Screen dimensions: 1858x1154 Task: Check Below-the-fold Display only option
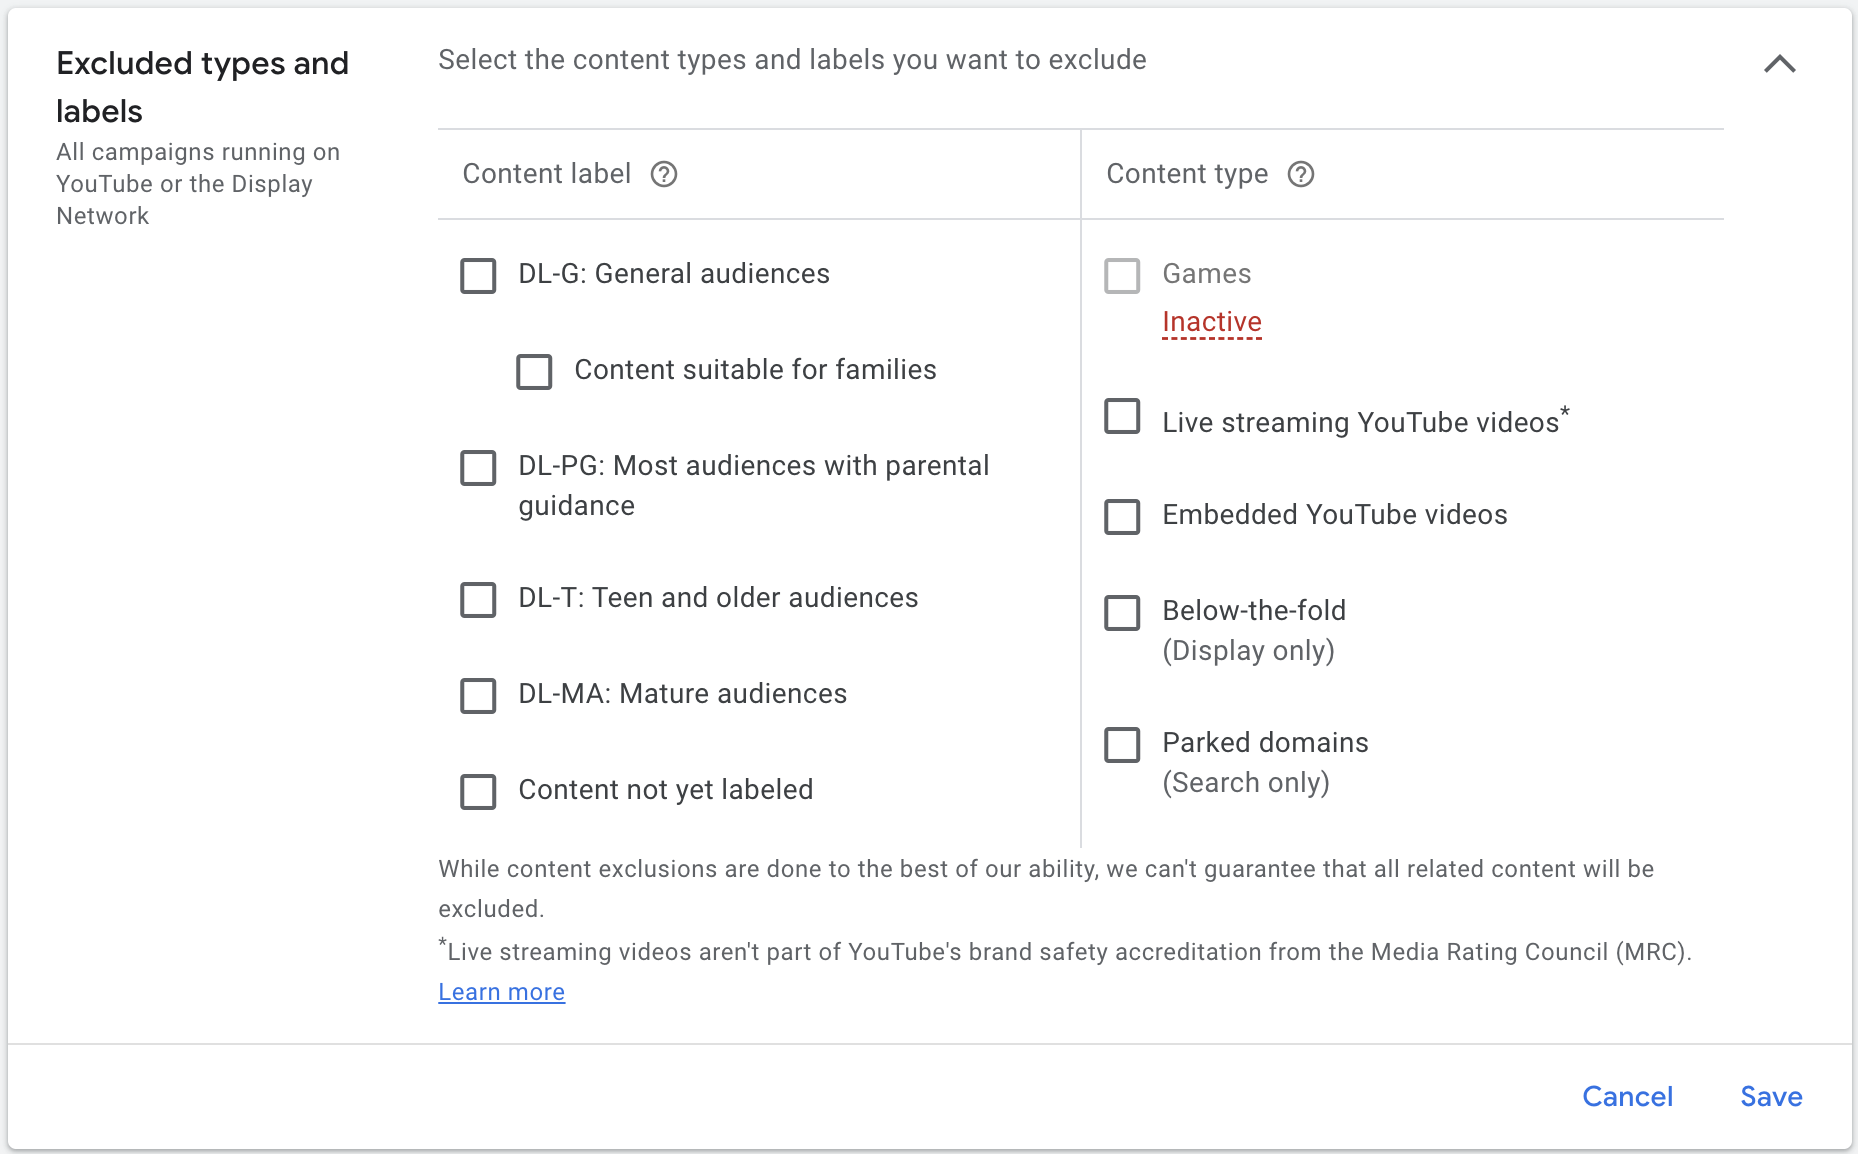coord(1122,613)
